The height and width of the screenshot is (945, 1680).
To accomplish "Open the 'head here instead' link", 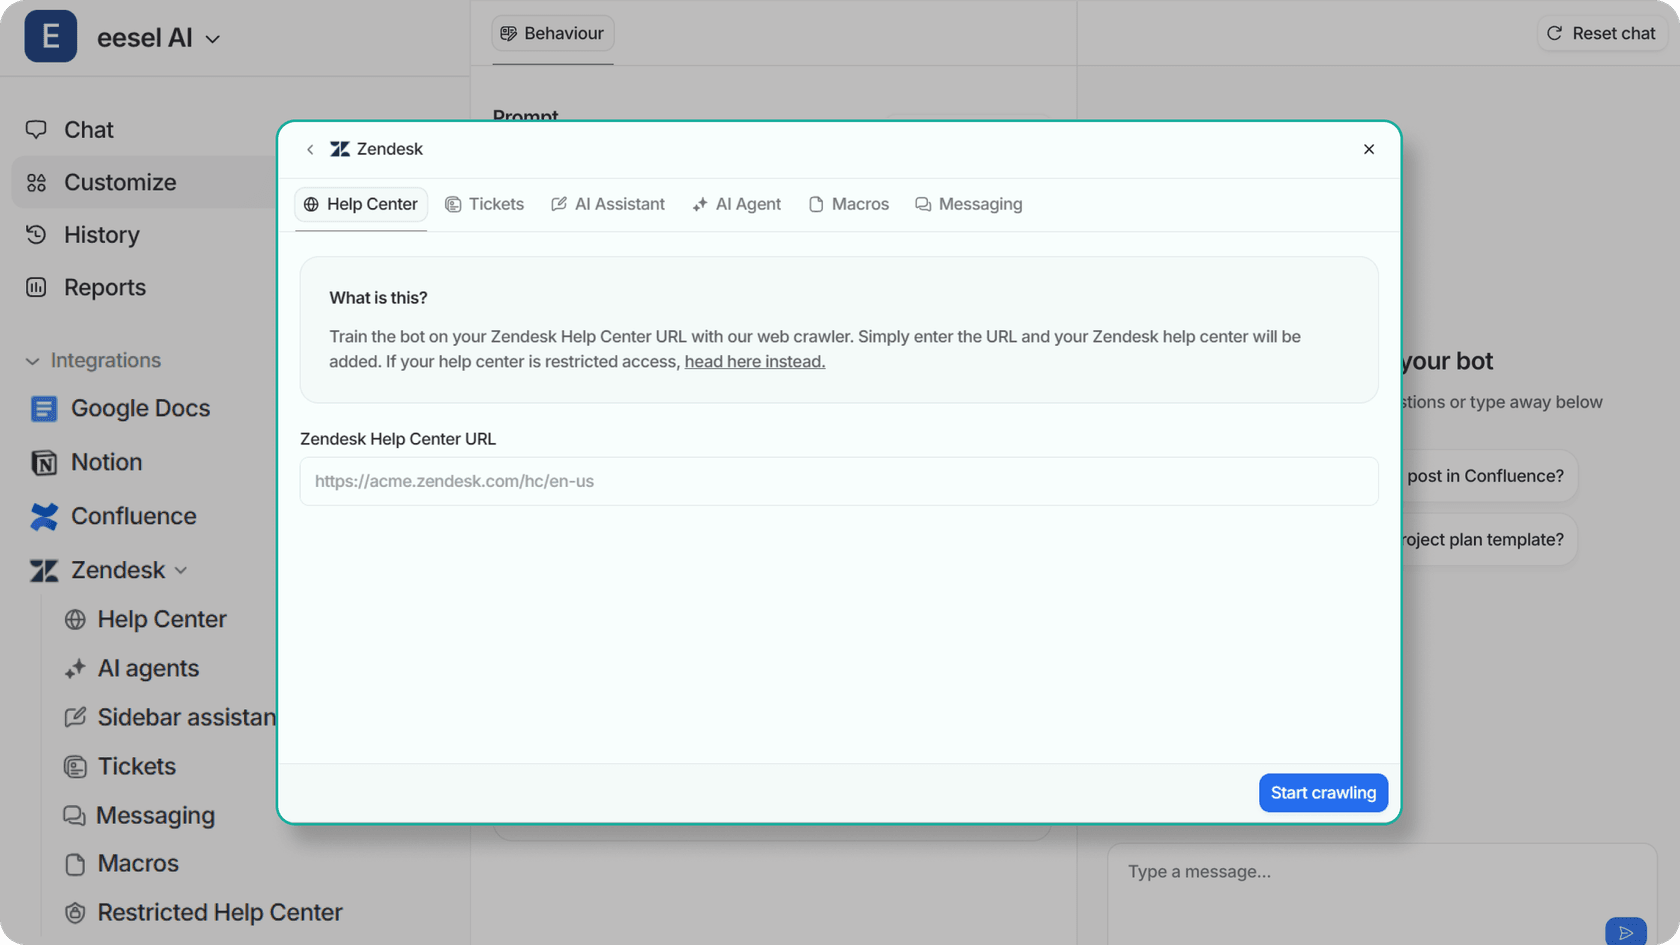I will (x=755, y=361).
